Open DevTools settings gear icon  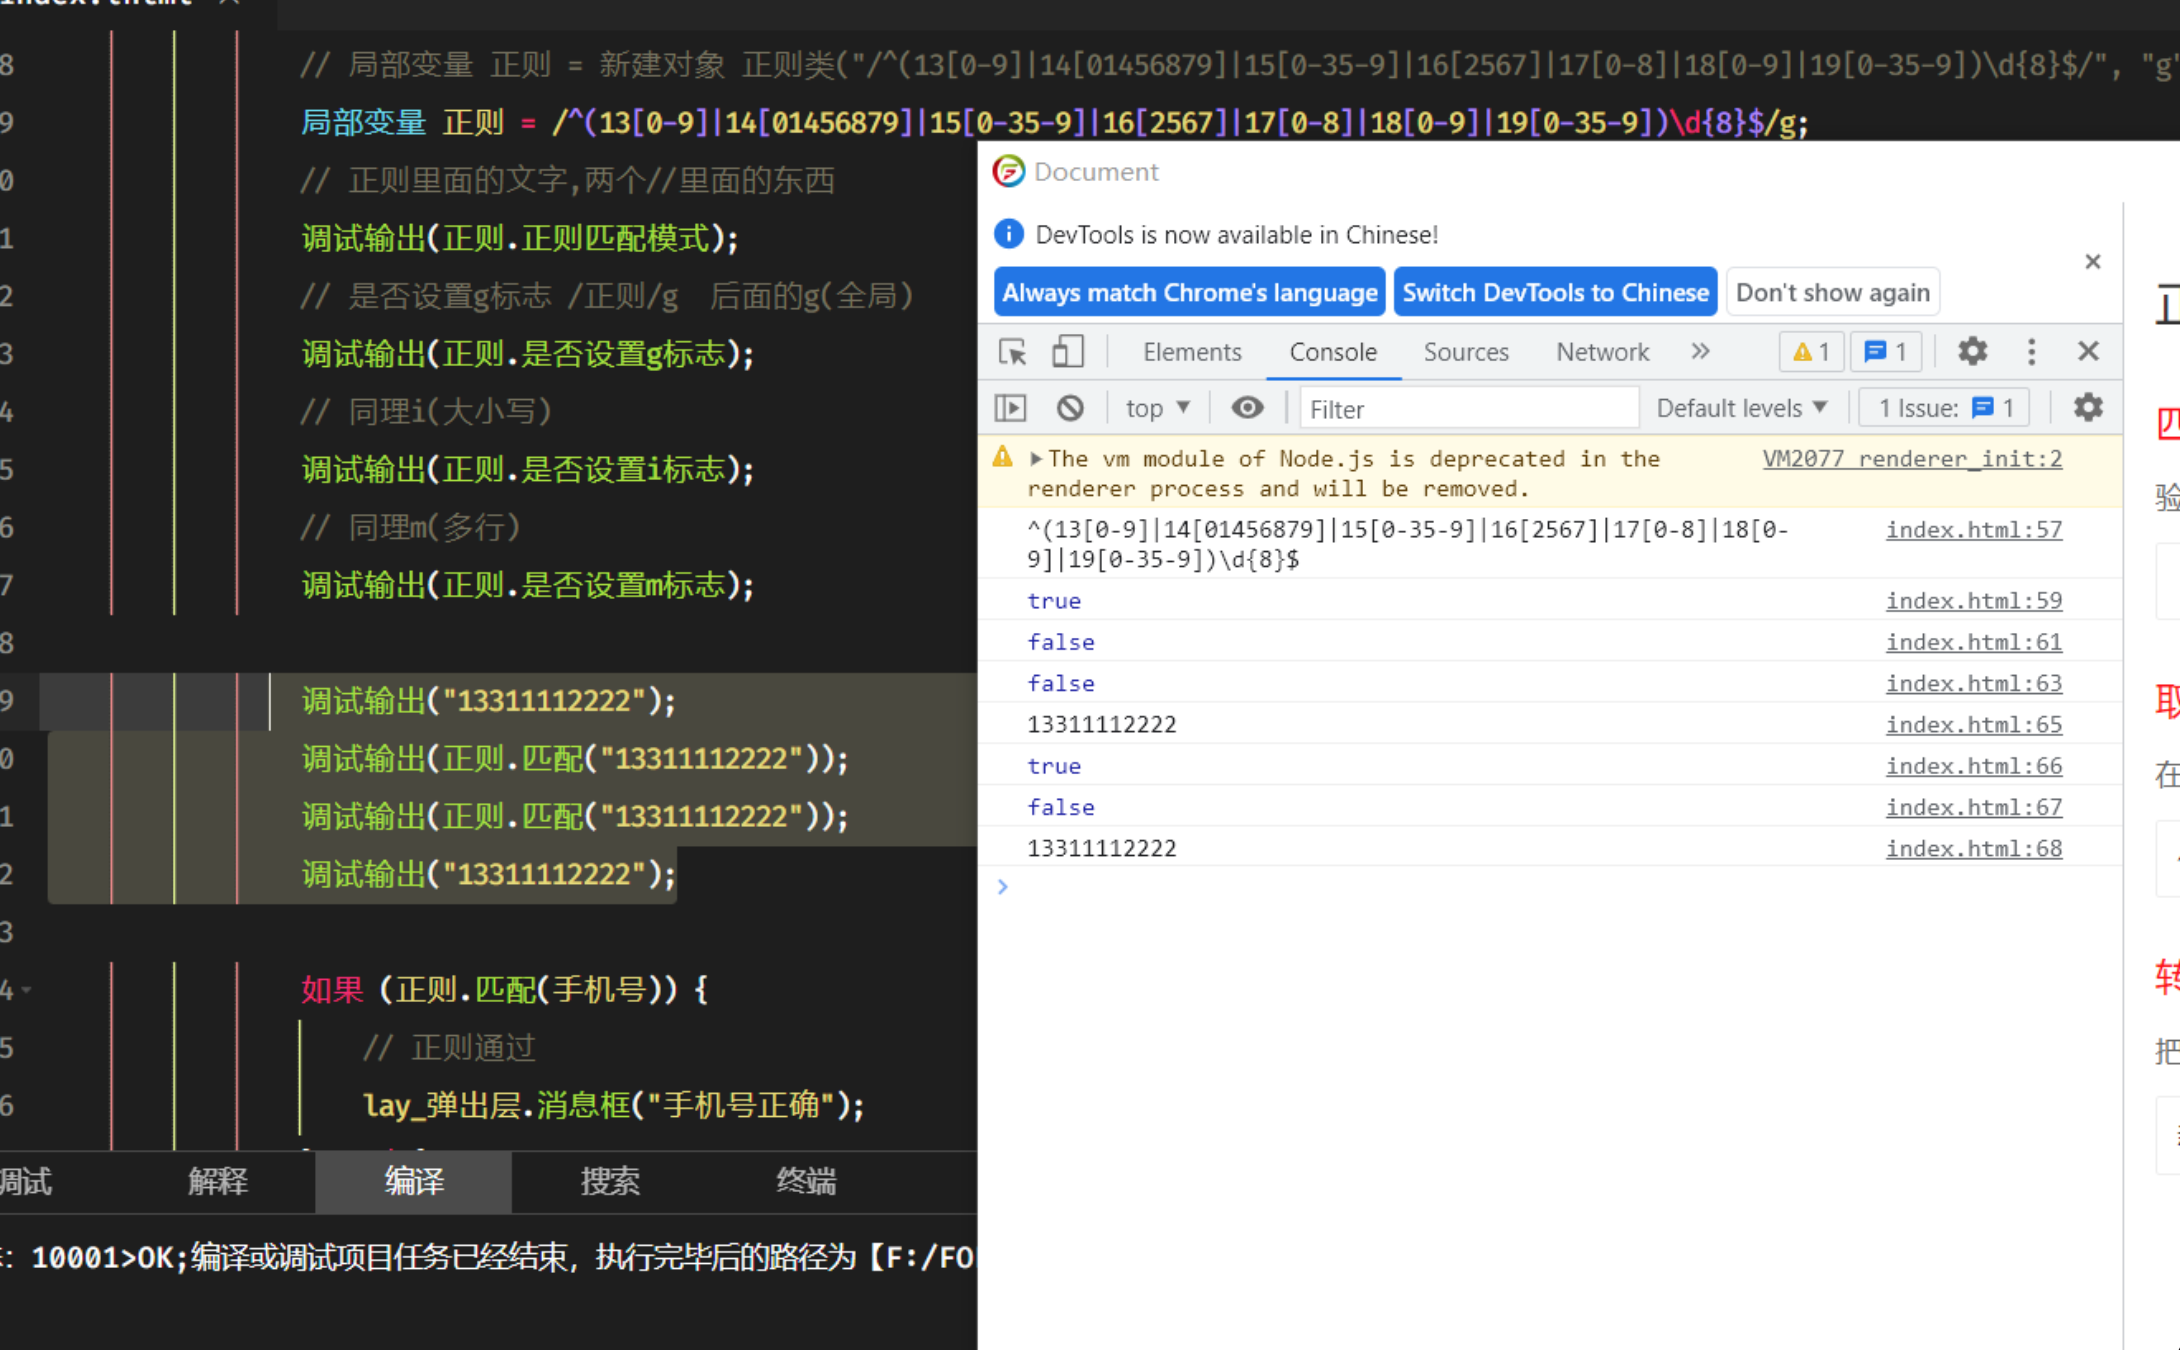[1972, 351]
